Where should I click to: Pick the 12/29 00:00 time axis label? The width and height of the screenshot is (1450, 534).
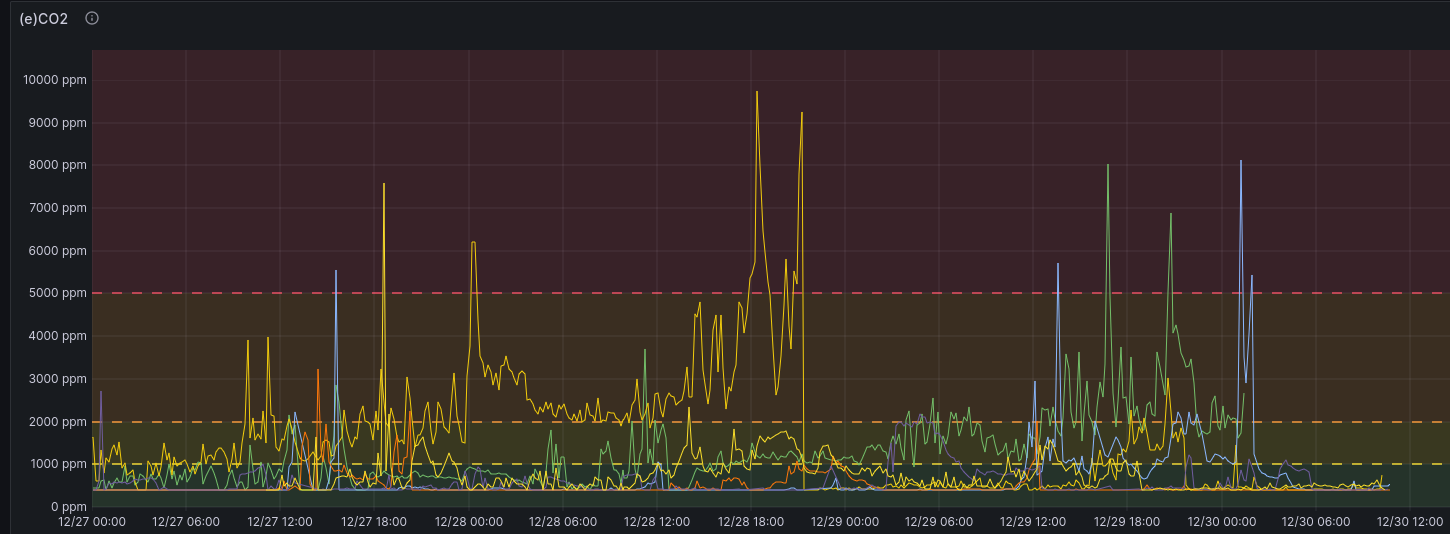pos(845,522)
